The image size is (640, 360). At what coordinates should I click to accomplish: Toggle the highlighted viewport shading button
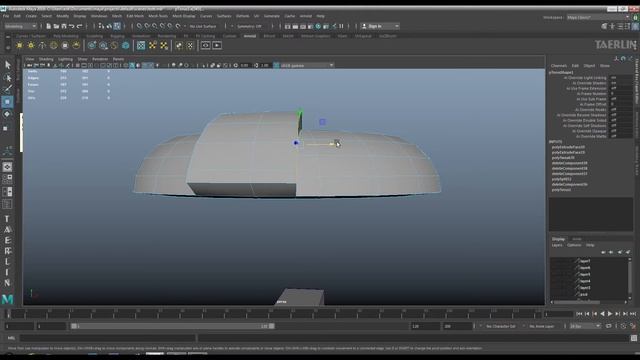tap(132, 65)
